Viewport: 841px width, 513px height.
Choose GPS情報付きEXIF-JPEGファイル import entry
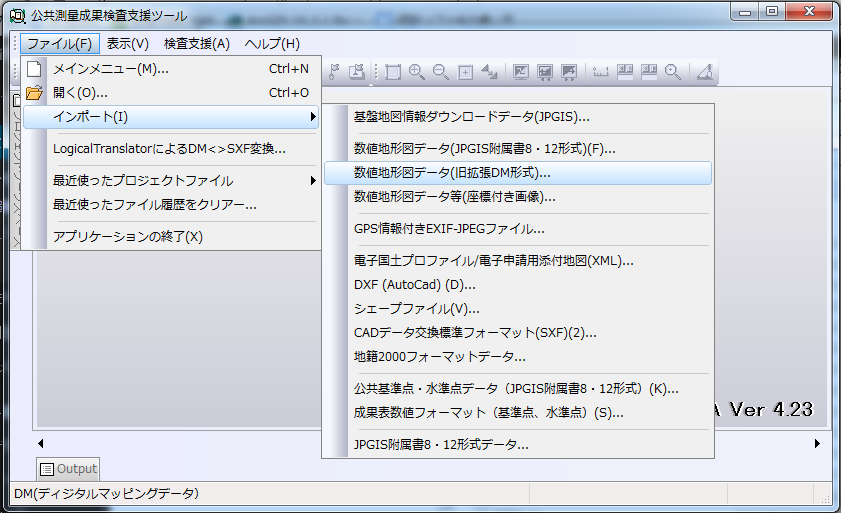coord(449,229)
